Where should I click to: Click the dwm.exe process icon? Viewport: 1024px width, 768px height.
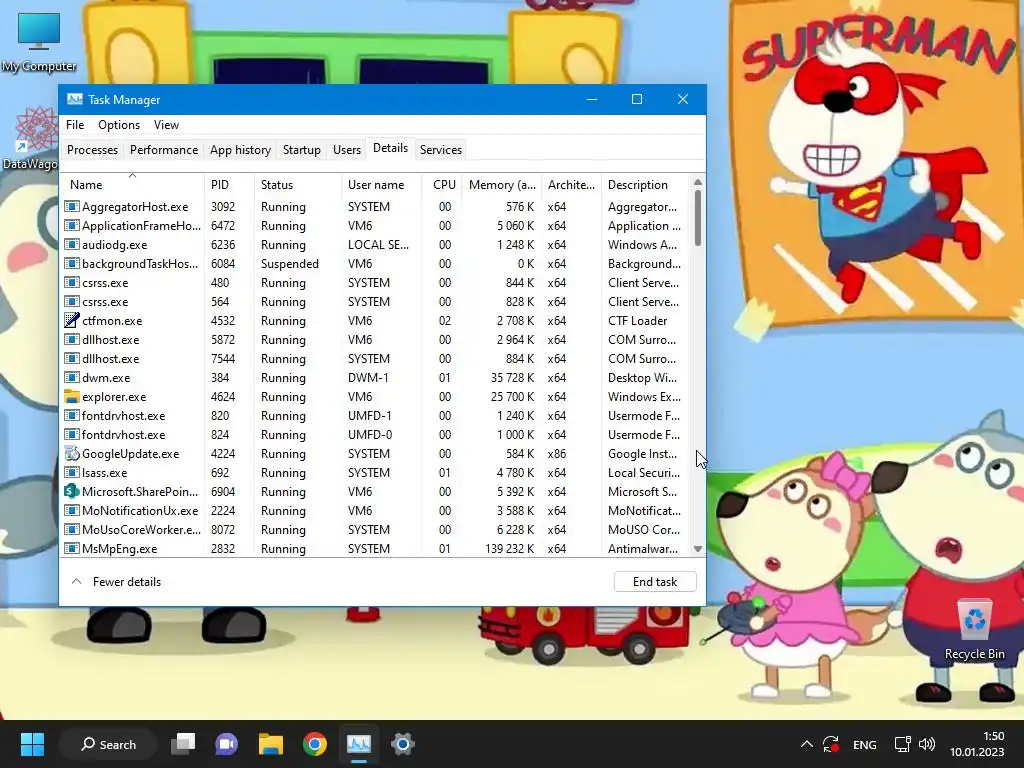tap(72, 377)
